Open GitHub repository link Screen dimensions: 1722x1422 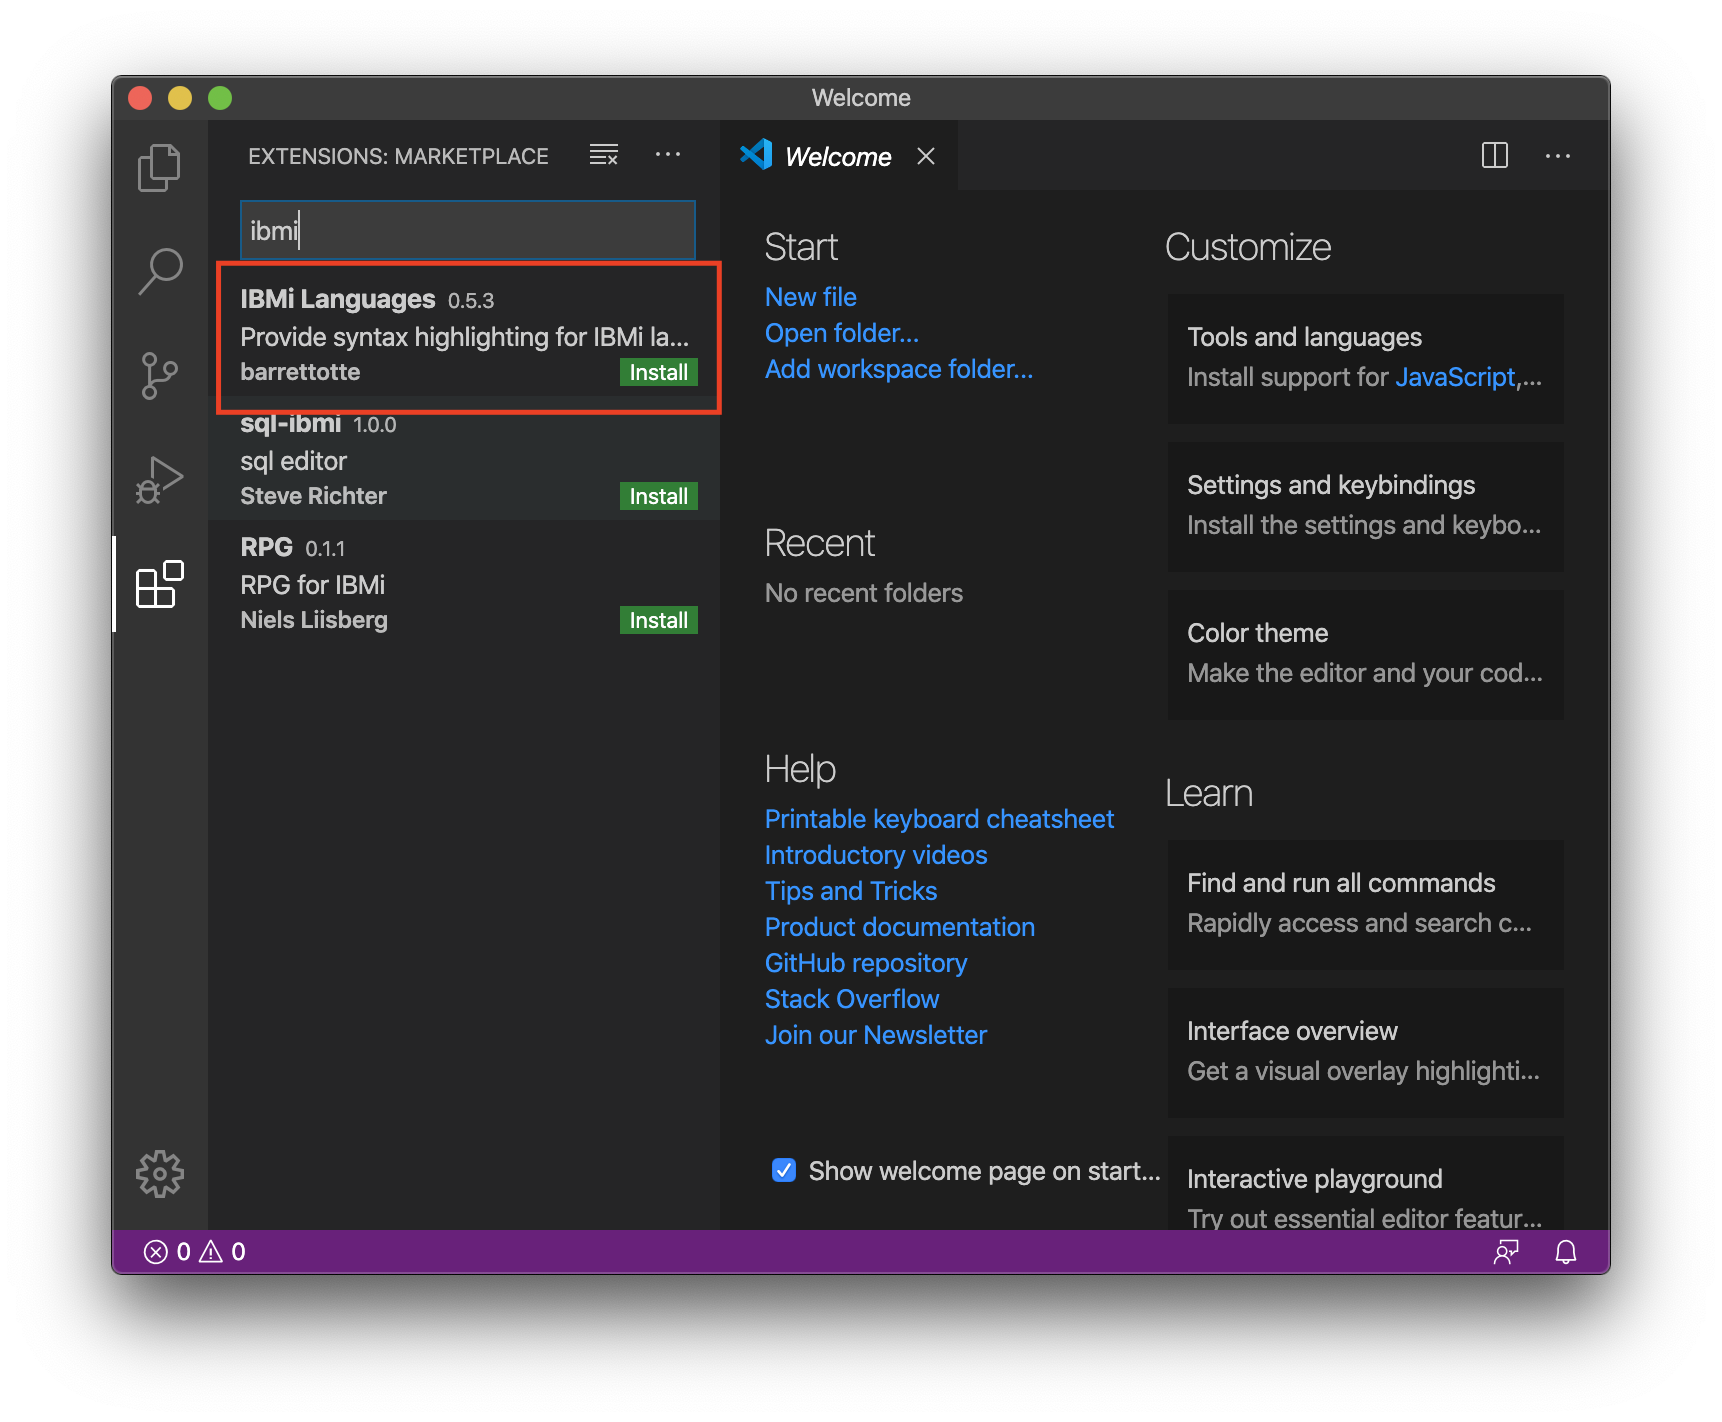[x=866, y=963]
